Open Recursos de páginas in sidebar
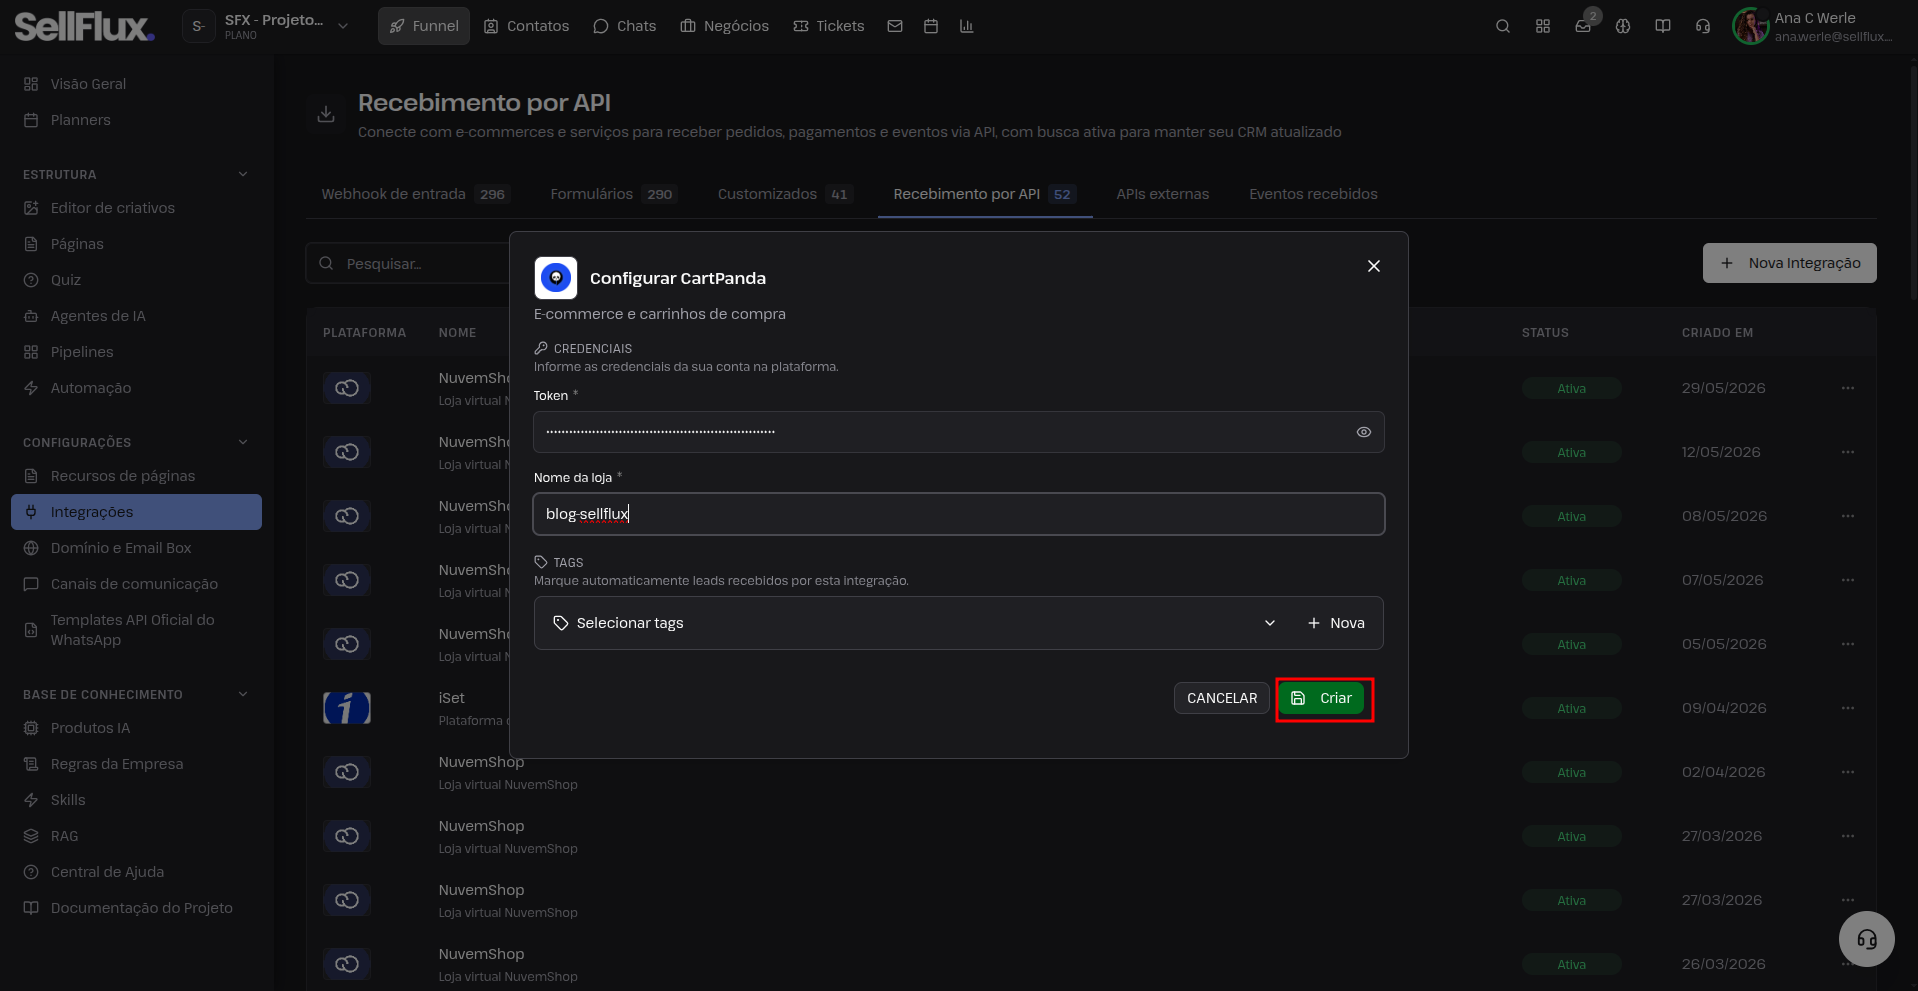This screenshot has width=1918, height=991. 136,476
